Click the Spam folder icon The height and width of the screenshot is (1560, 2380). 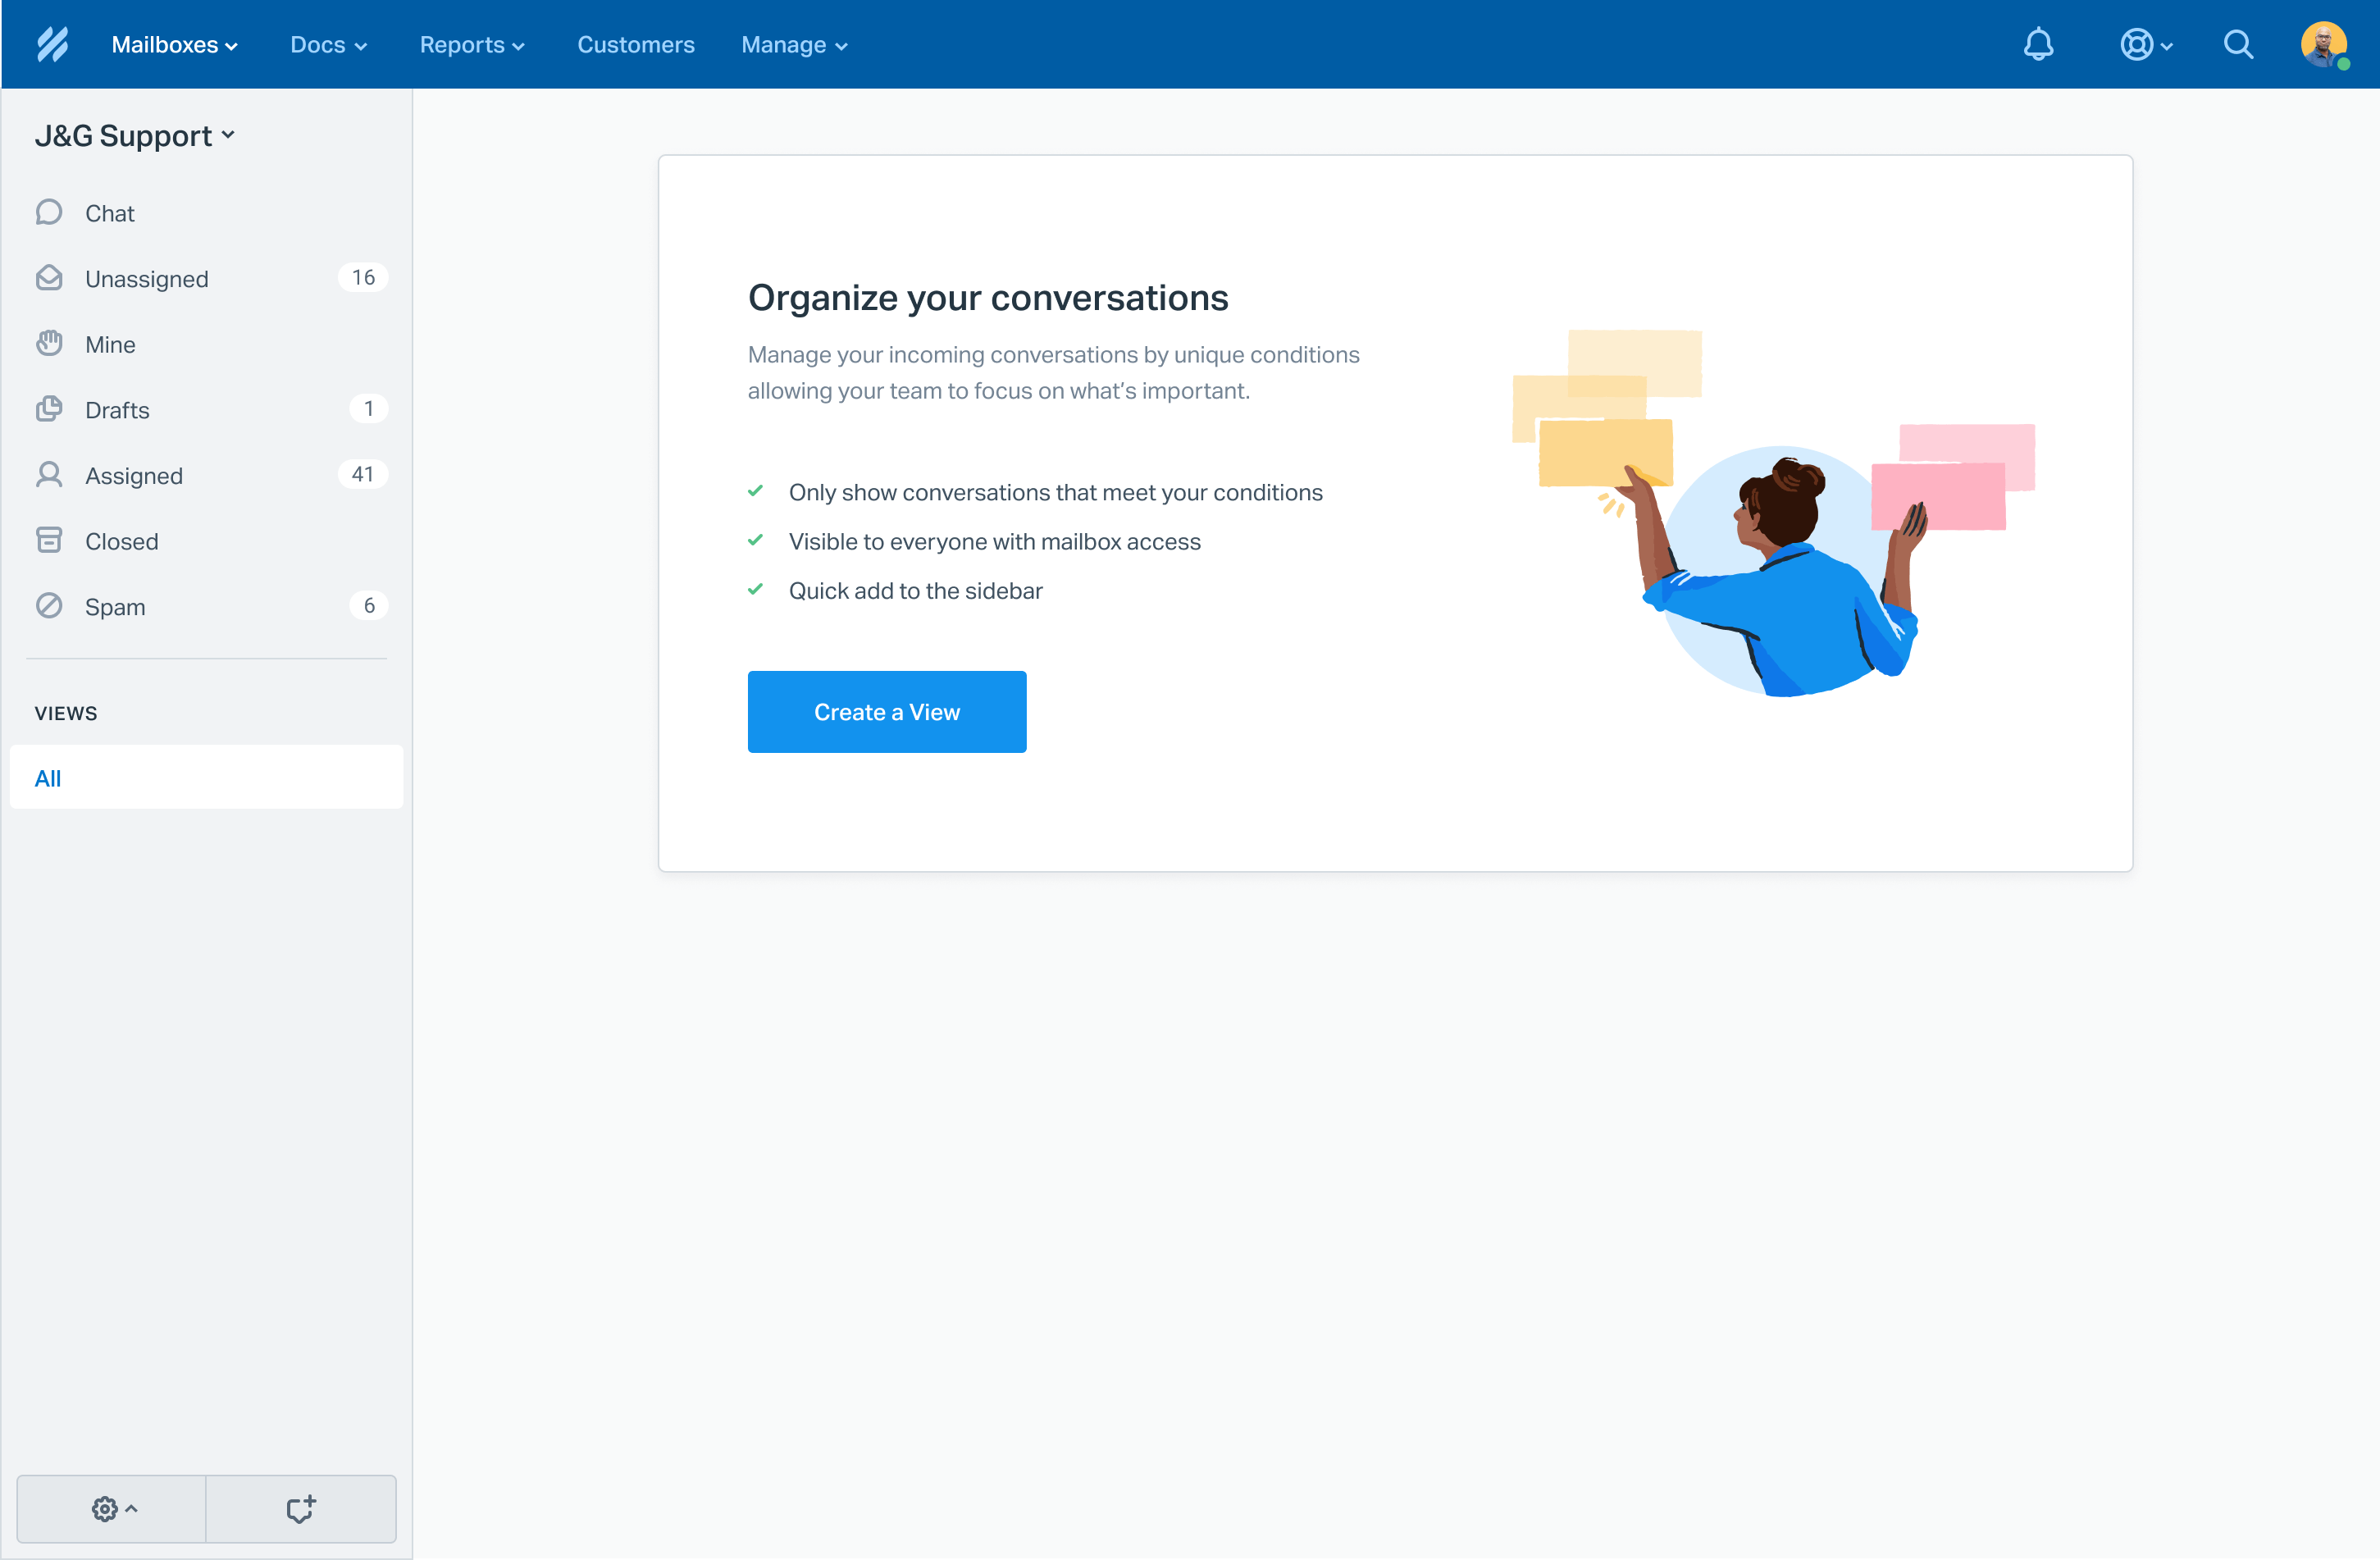click(x=49, y=606)
